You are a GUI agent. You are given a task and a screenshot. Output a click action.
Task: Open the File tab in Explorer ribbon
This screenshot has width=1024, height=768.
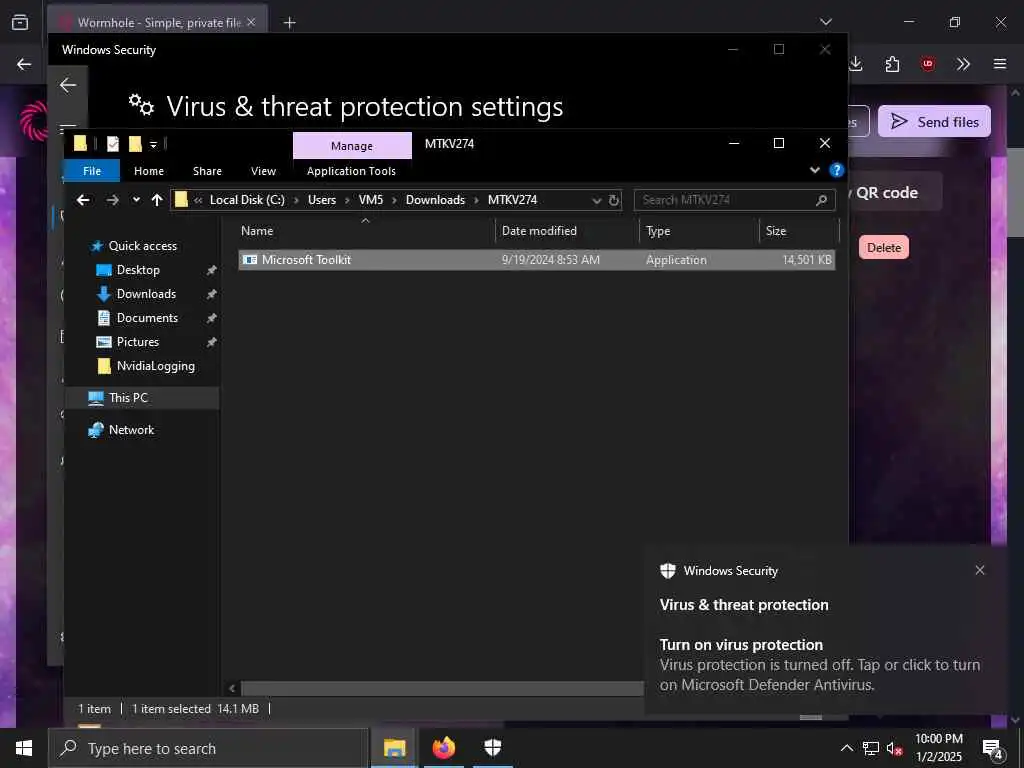point(91,171)
